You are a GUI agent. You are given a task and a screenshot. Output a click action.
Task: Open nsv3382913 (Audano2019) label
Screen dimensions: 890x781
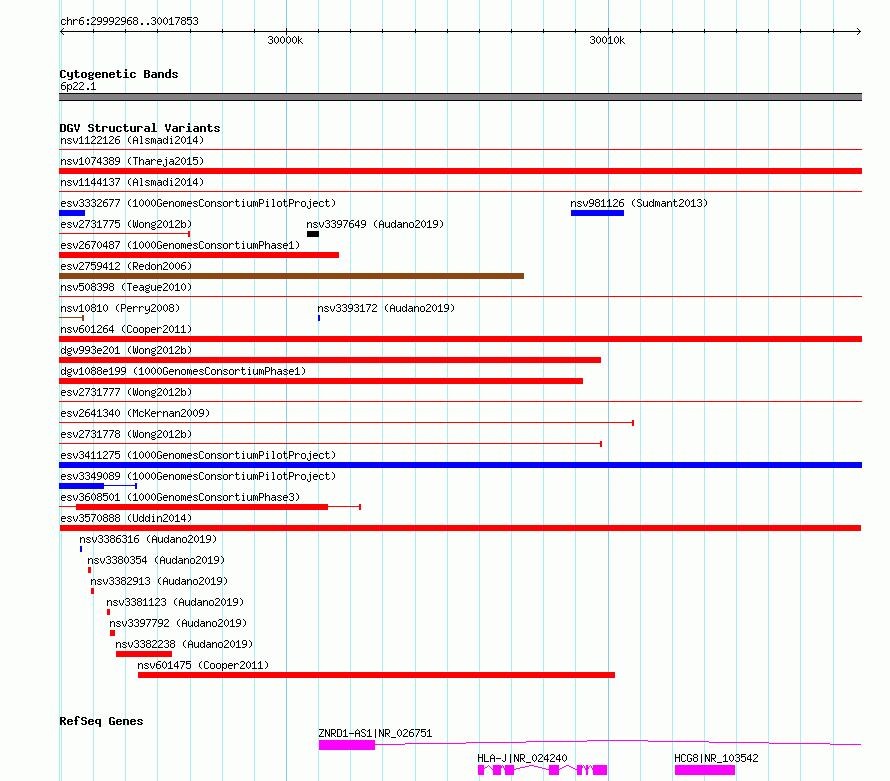[x=159, y=581]
